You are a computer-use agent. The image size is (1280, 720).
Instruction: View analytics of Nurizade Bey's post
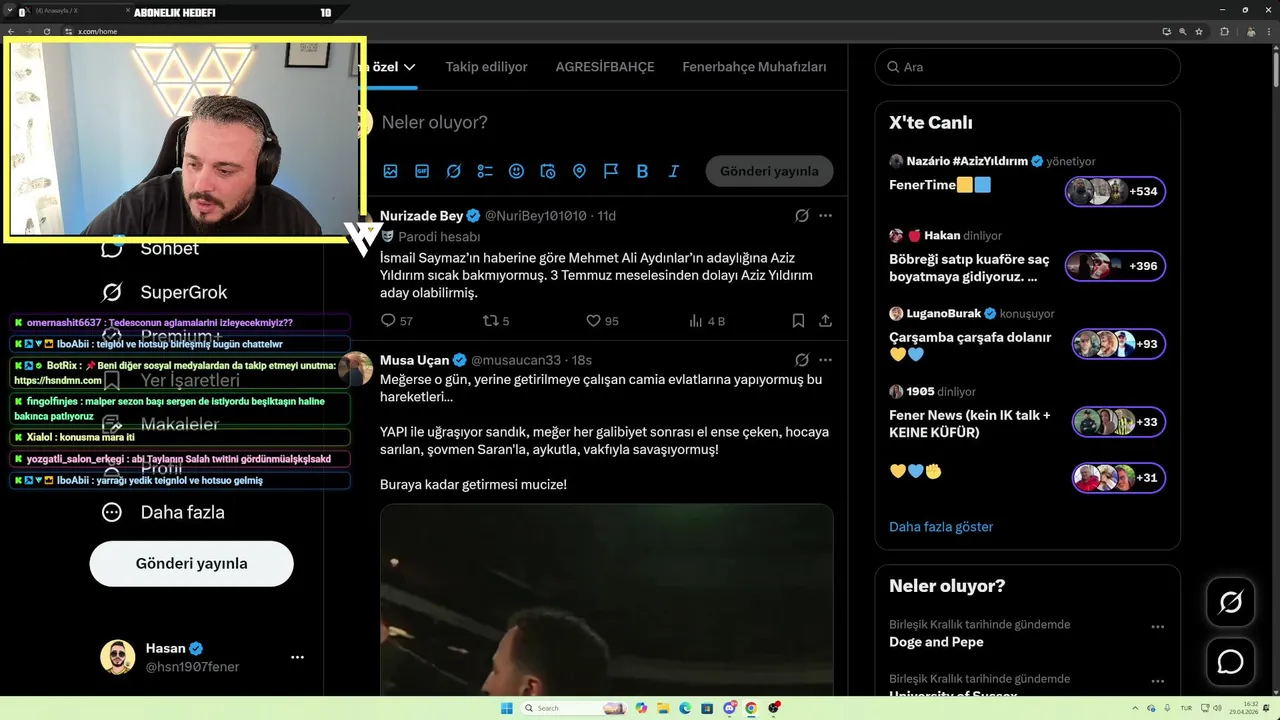coord(696,321)
